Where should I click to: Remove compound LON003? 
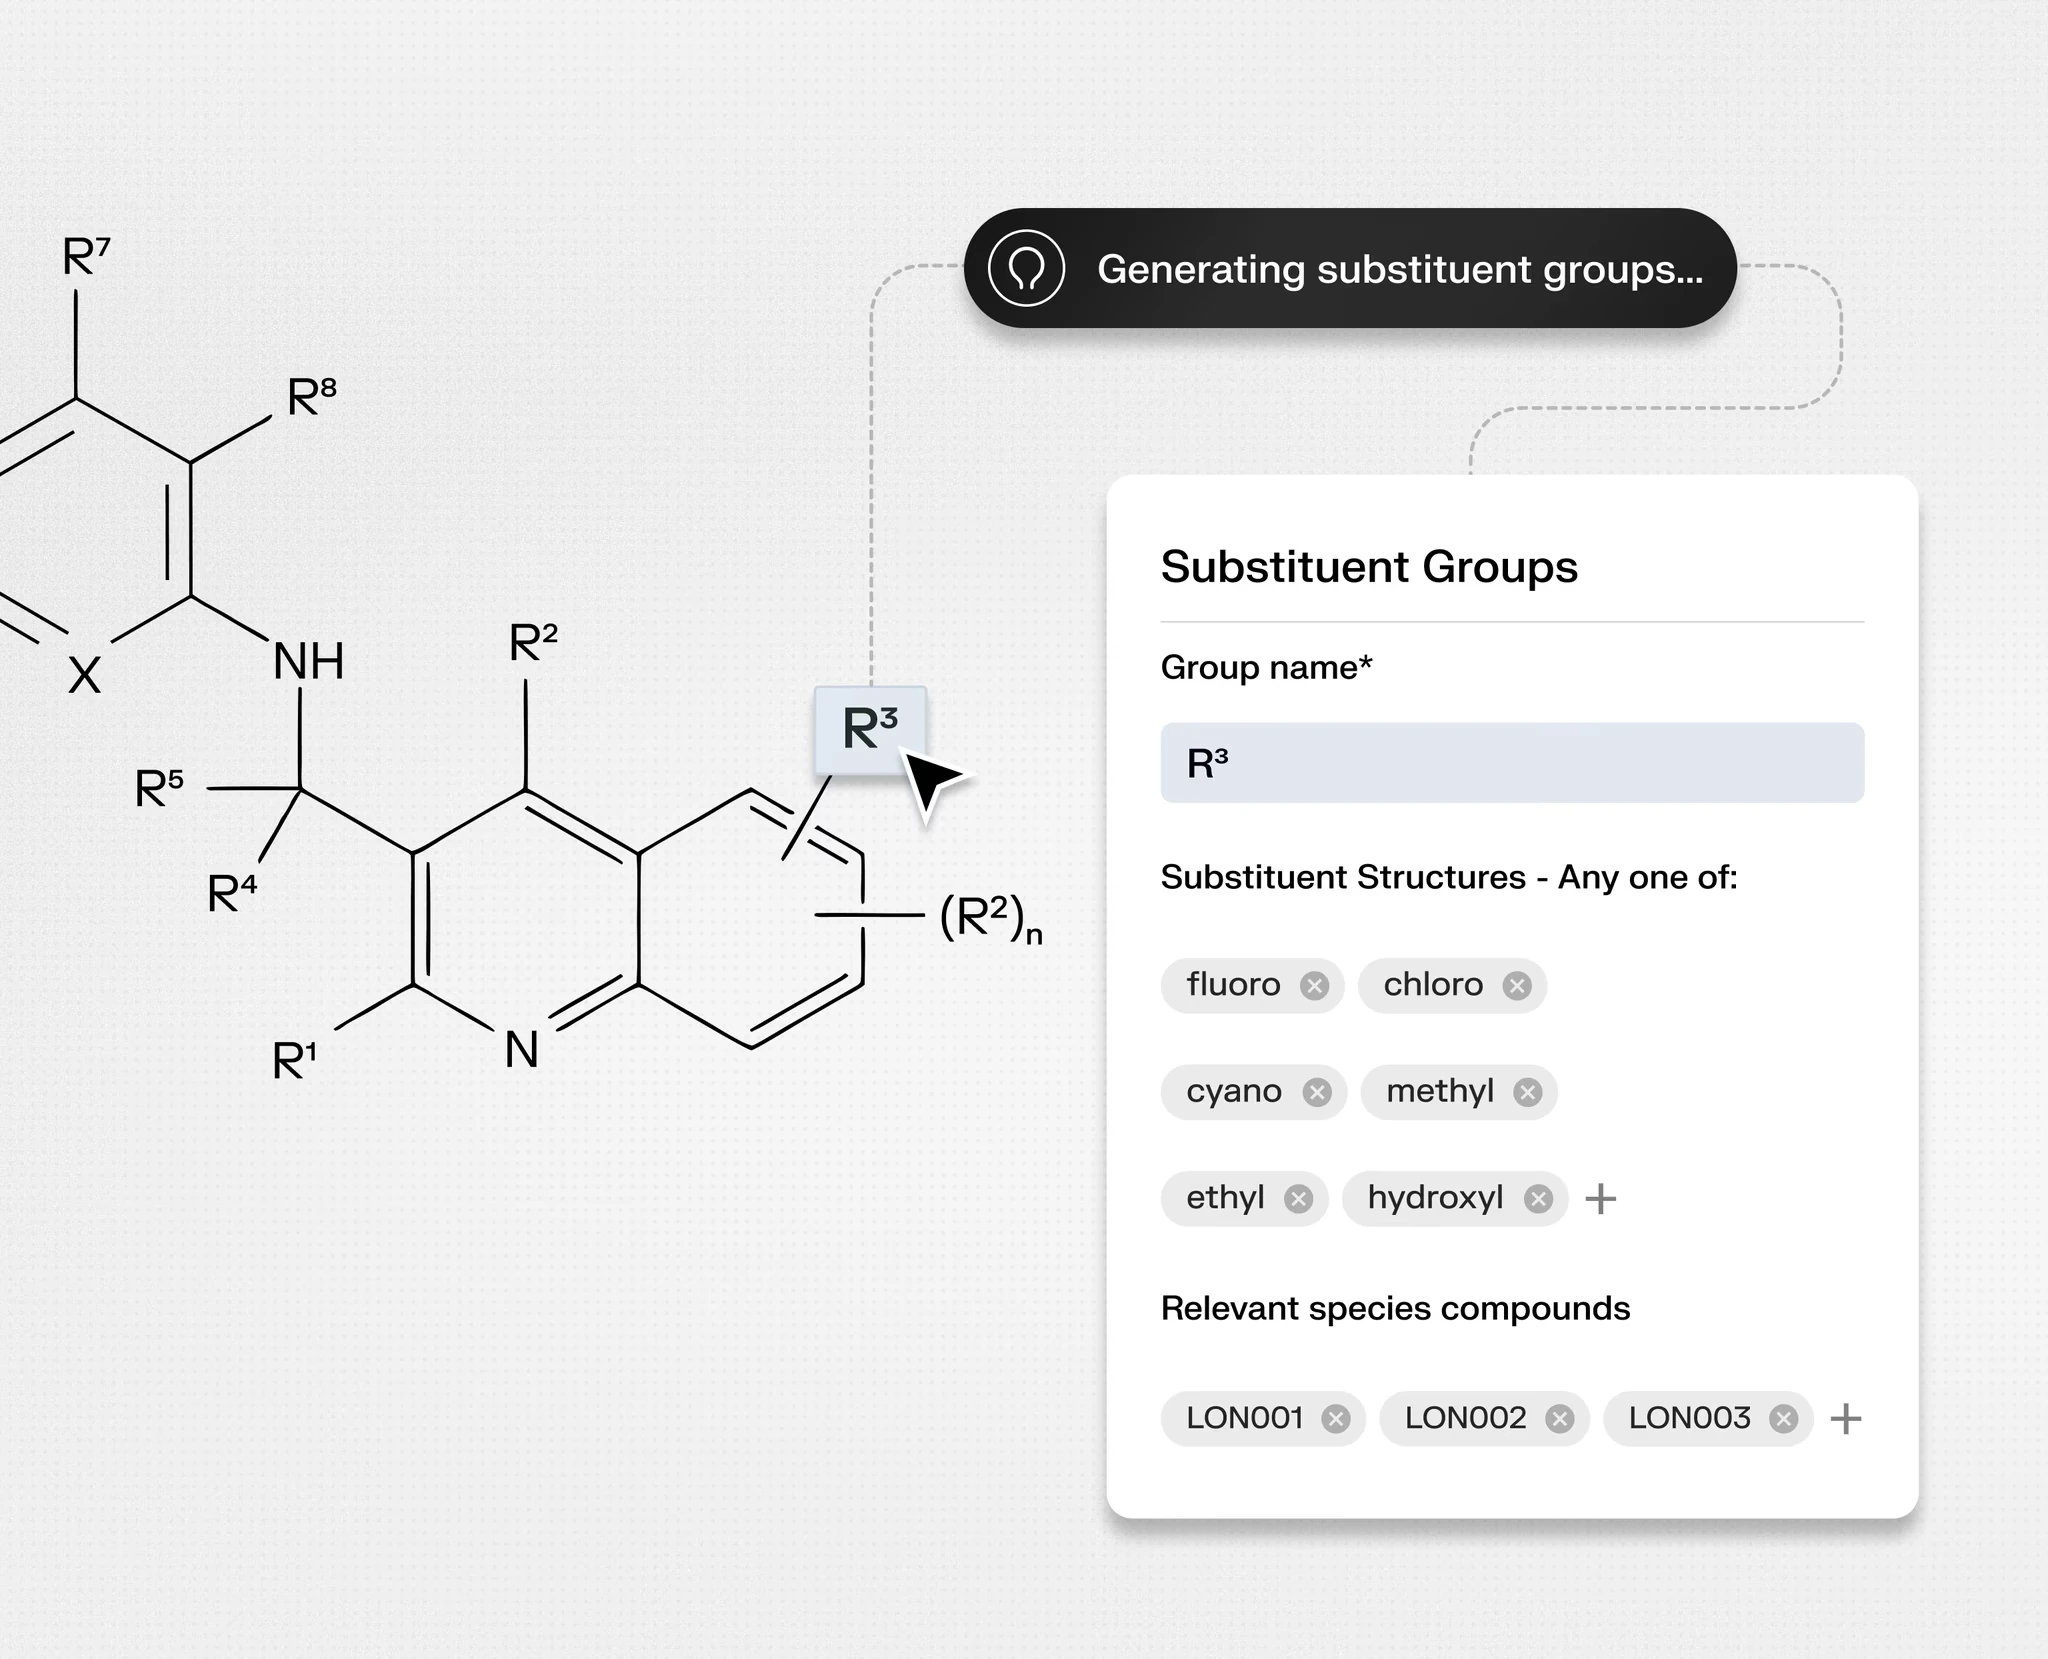point(1783,1419)
